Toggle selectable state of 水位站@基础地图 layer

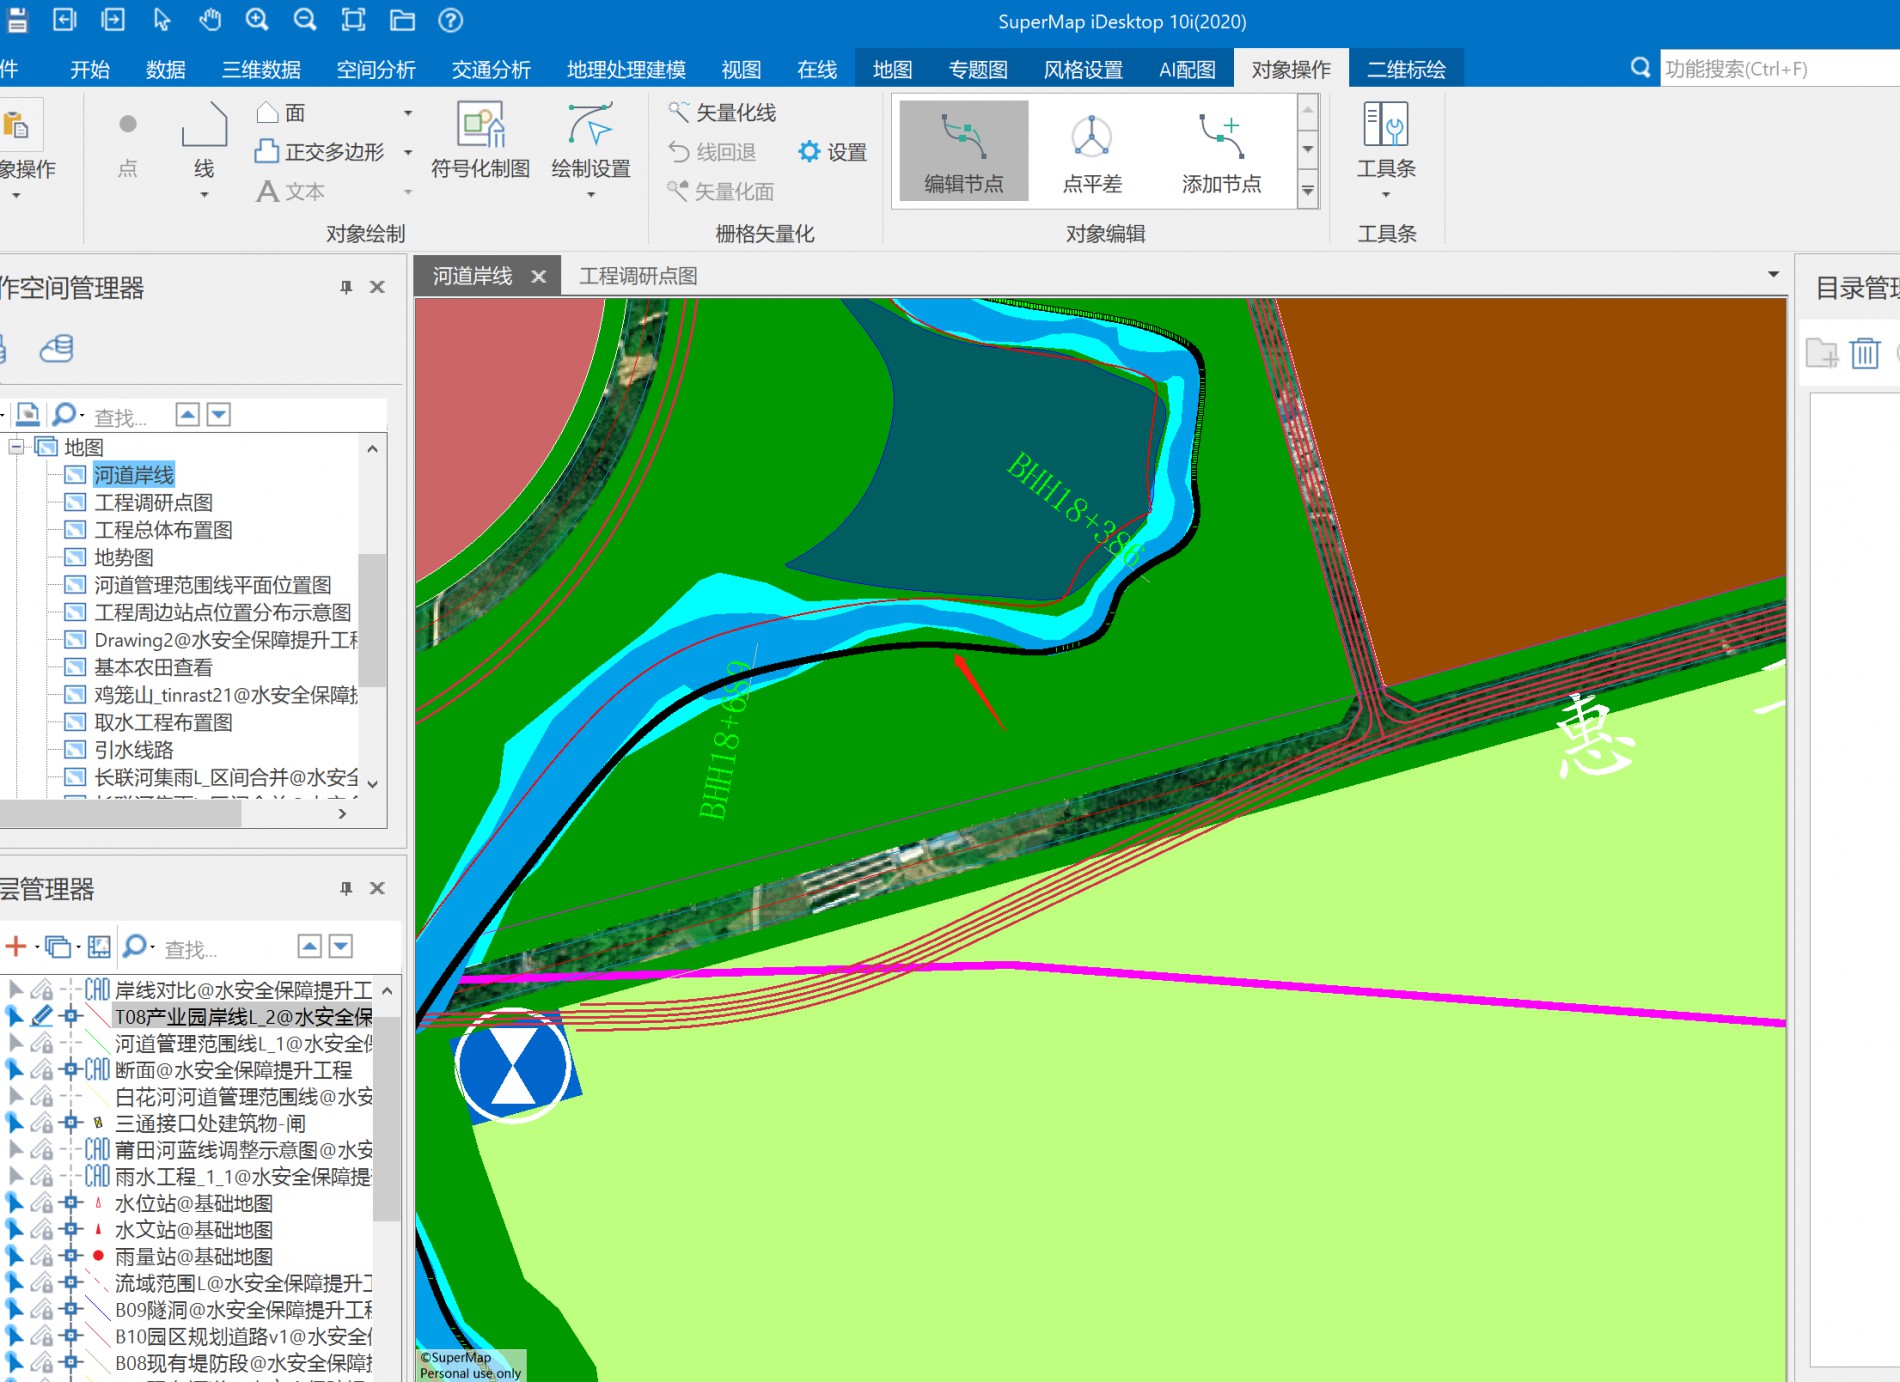tap(15, 1203)
